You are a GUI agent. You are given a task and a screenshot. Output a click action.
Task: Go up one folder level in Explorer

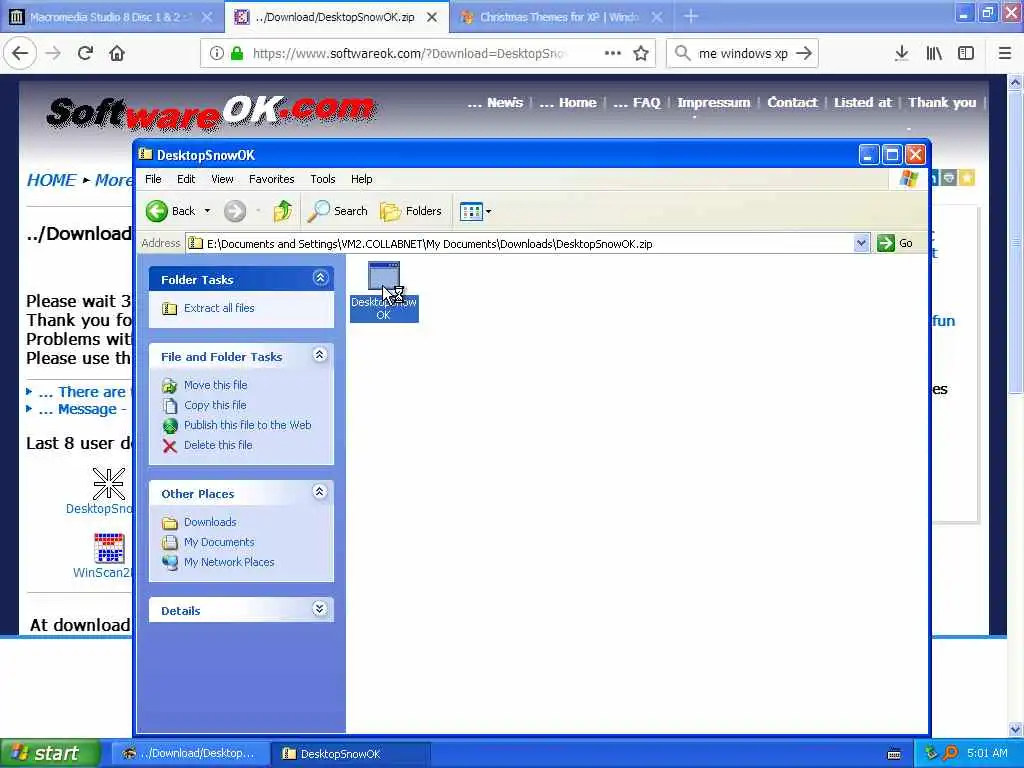pyautogui.click(x=282, y=211)
